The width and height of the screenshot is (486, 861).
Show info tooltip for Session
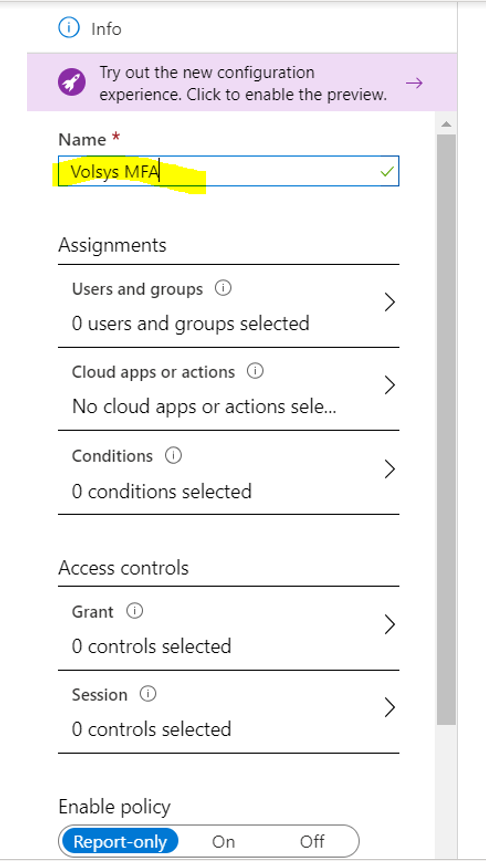point(148,694)
